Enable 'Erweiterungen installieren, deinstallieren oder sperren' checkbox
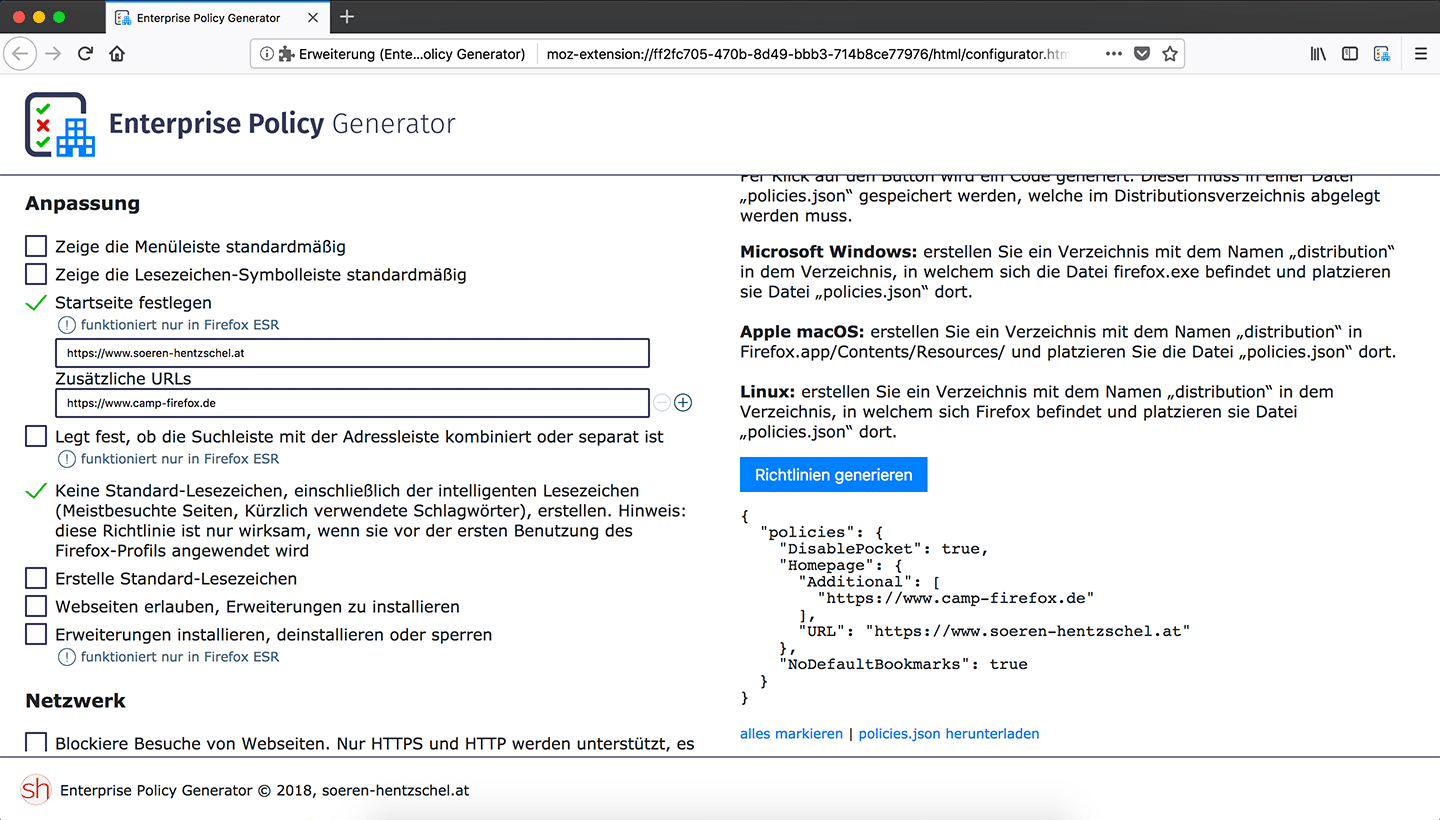The width and height of the screenshot is (1440, 820). coord(36,634)
